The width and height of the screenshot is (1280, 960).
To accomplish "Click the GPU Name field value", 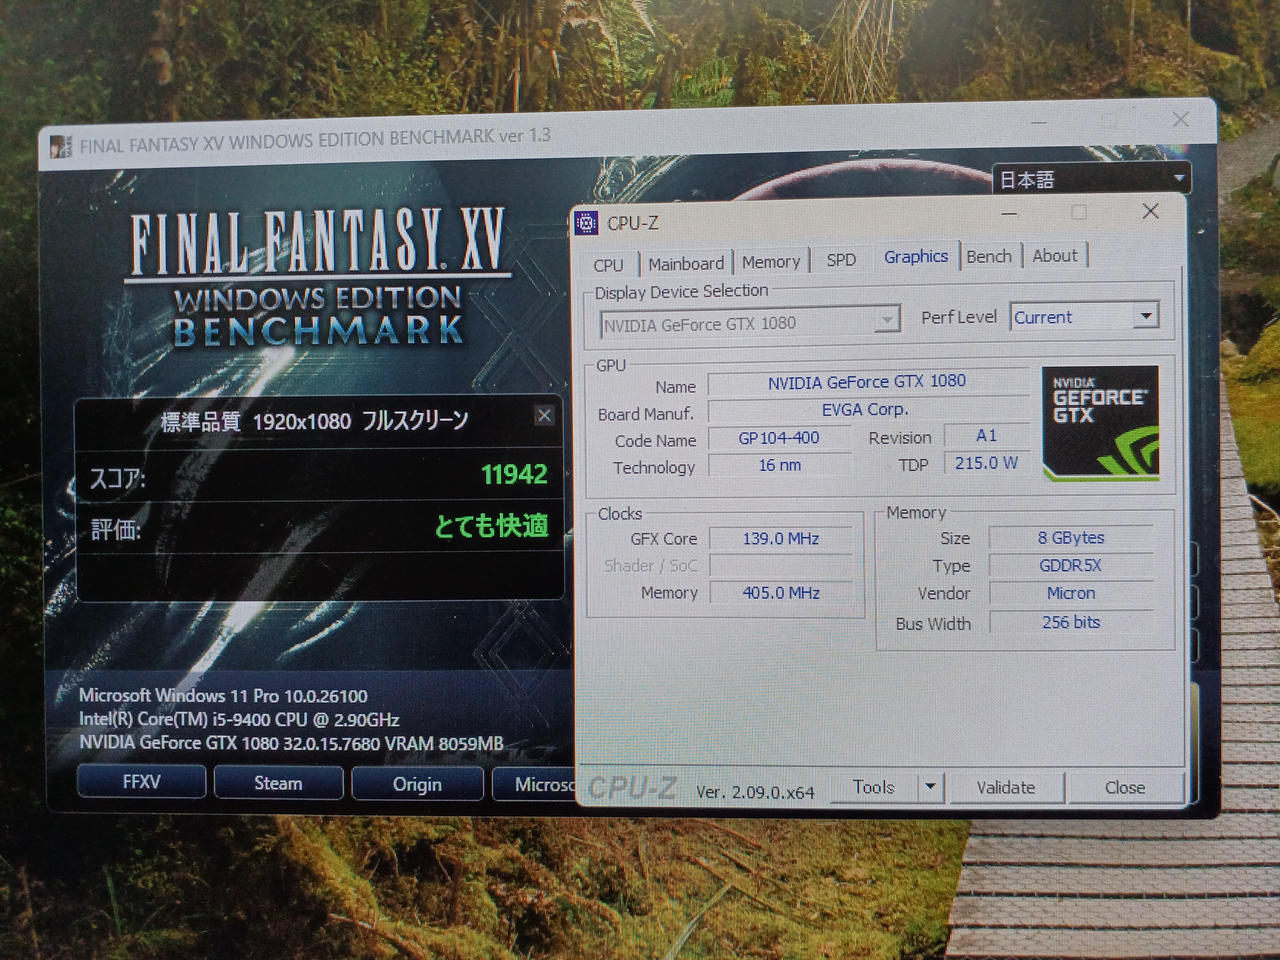I will pos(867,382).
